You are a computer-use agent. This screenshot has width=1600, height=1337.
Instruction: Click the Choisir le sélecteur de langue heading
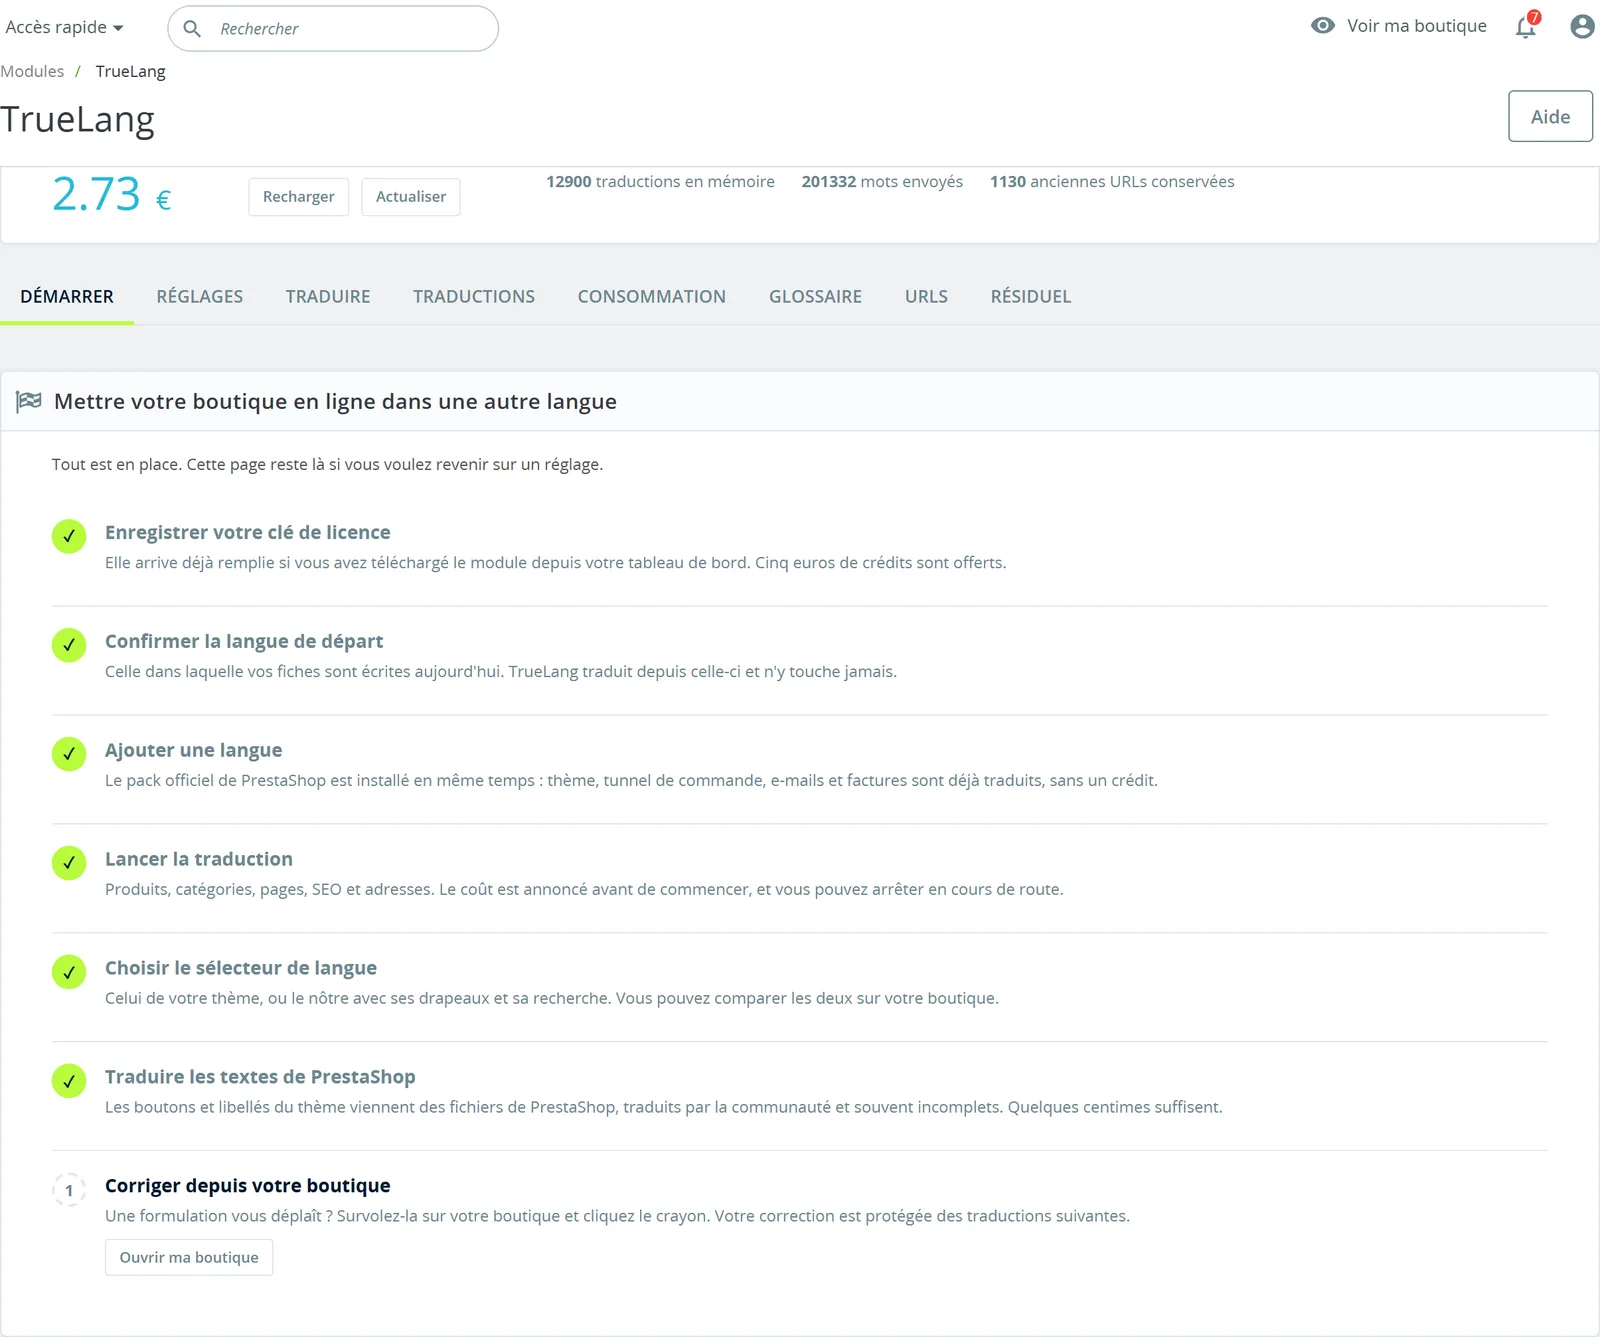click(x=241, y=968)
